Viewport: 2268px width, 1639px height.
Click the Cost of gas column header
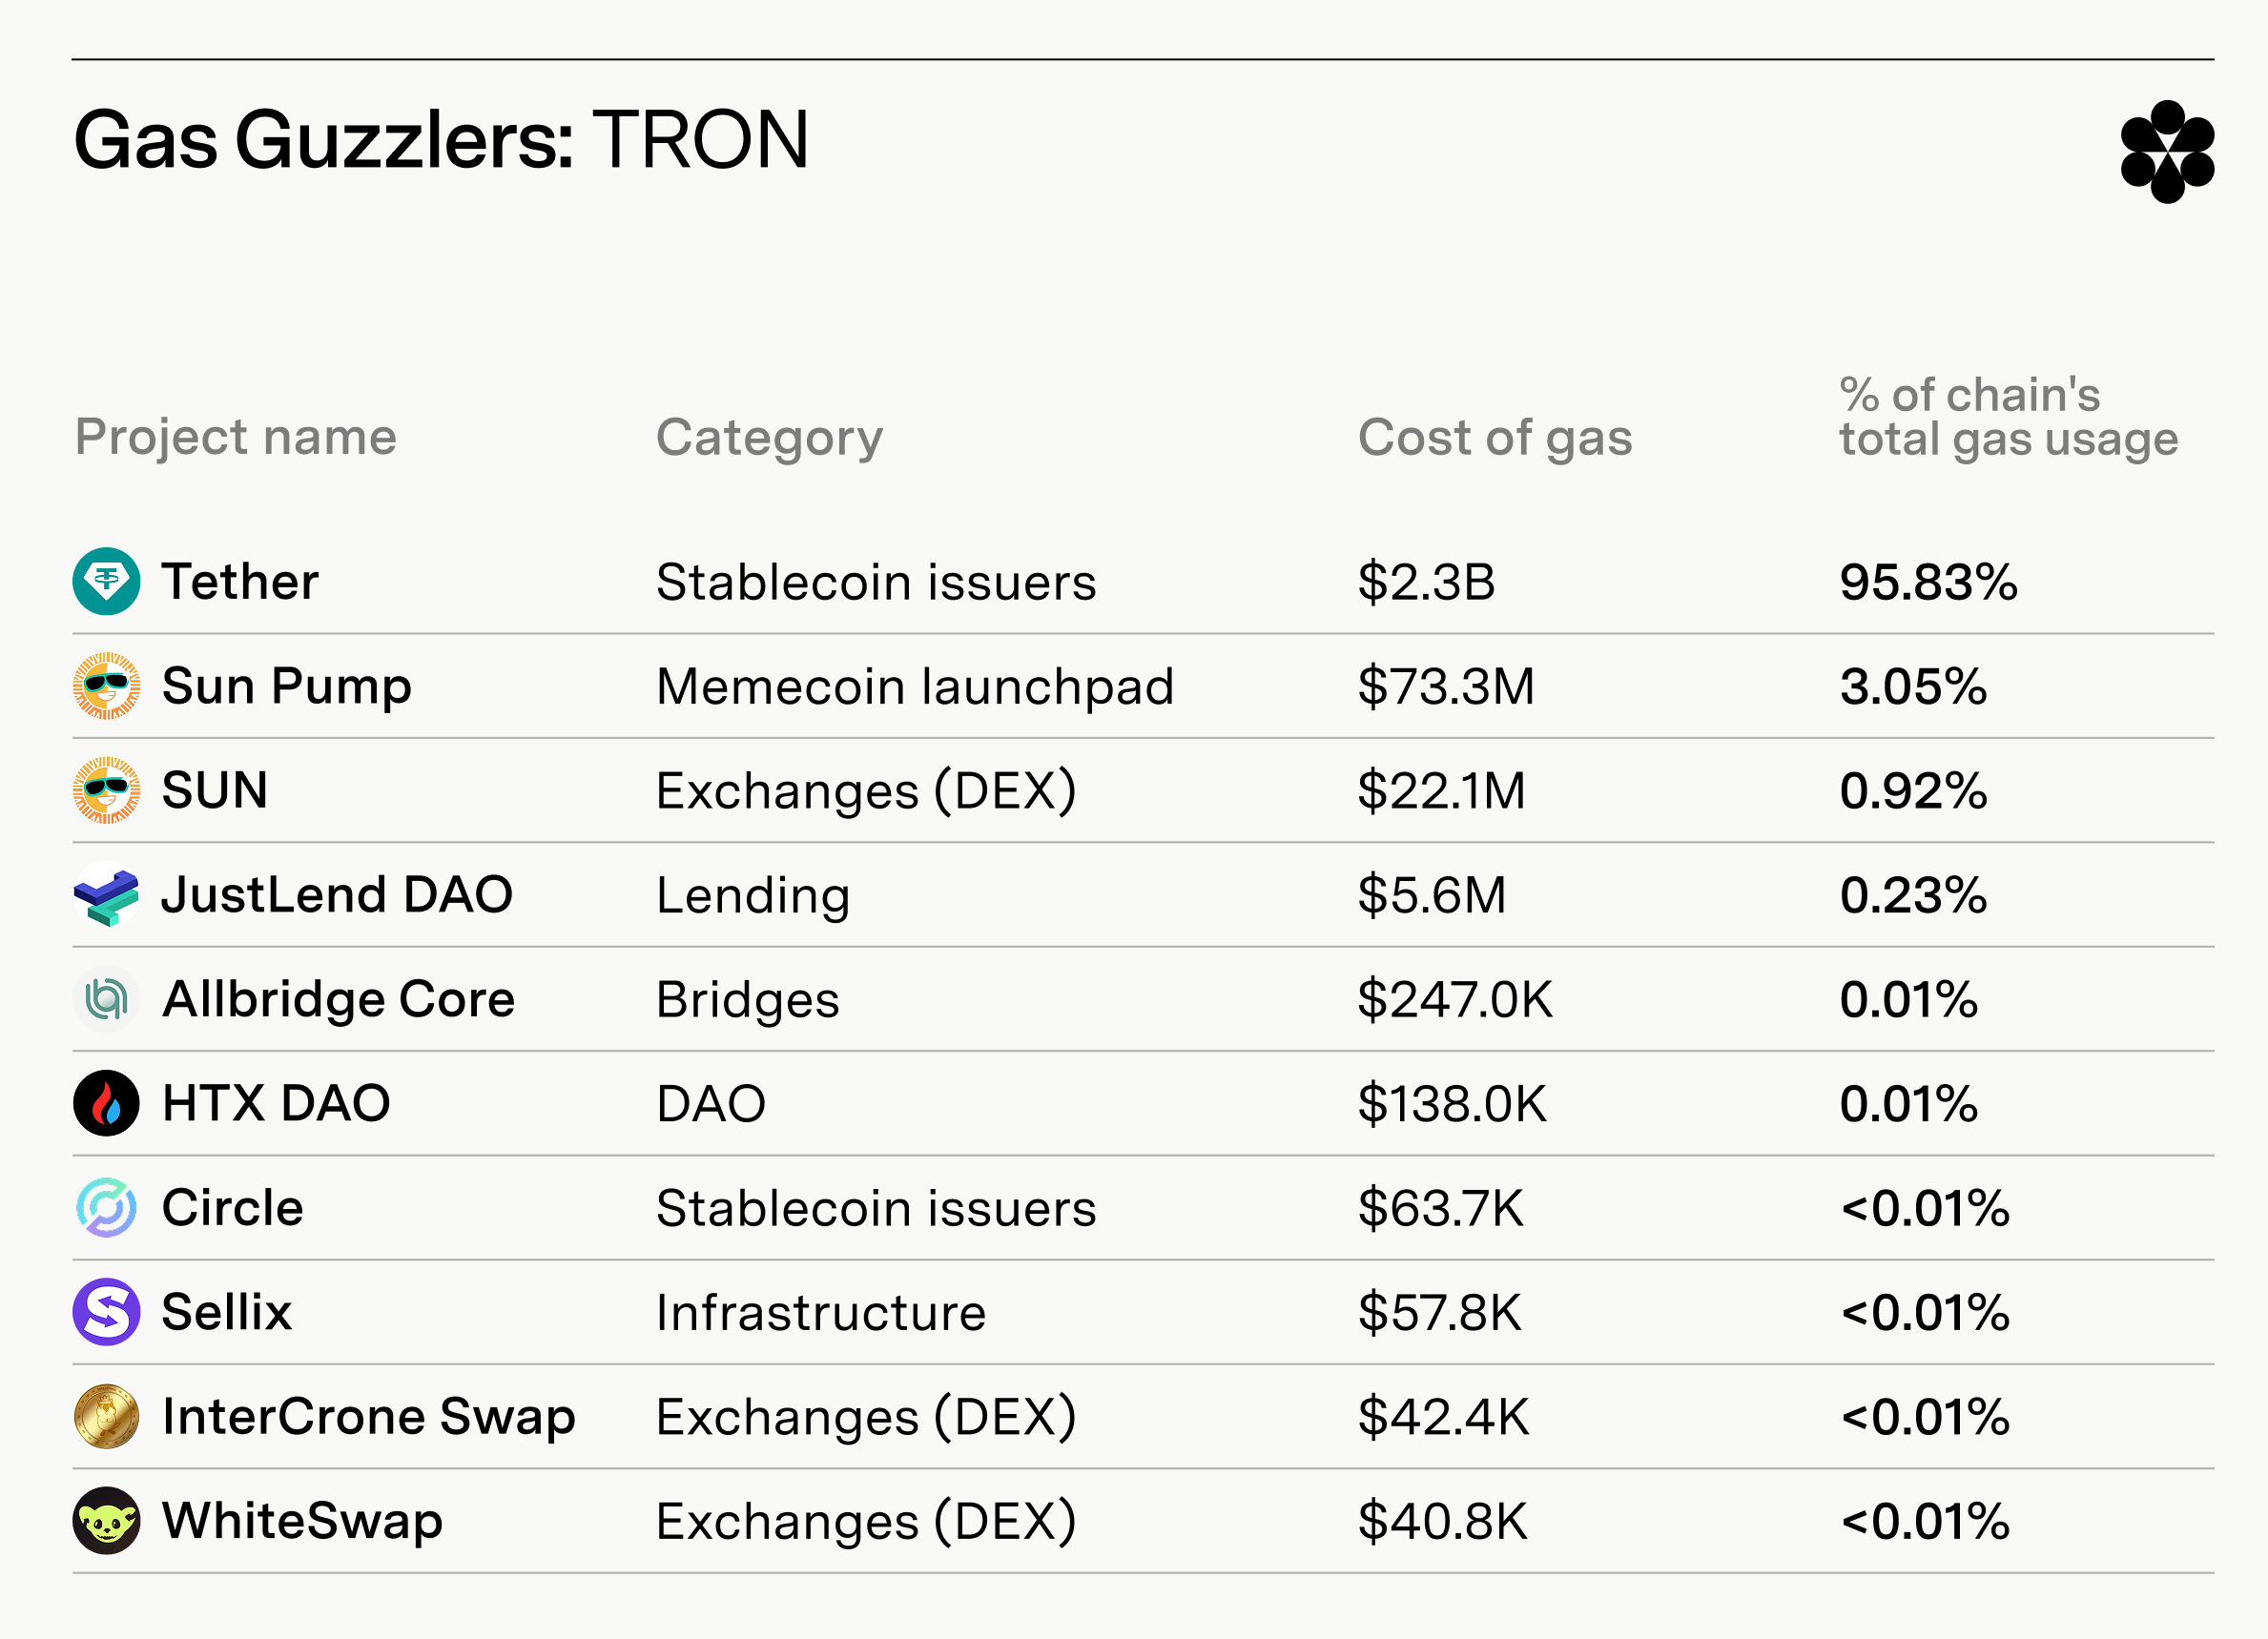1495,438
